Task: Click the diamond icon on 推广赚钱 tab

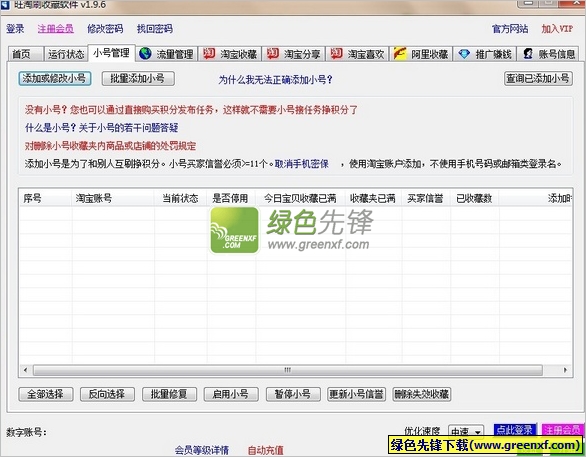Action: click(x=464, y=54)
